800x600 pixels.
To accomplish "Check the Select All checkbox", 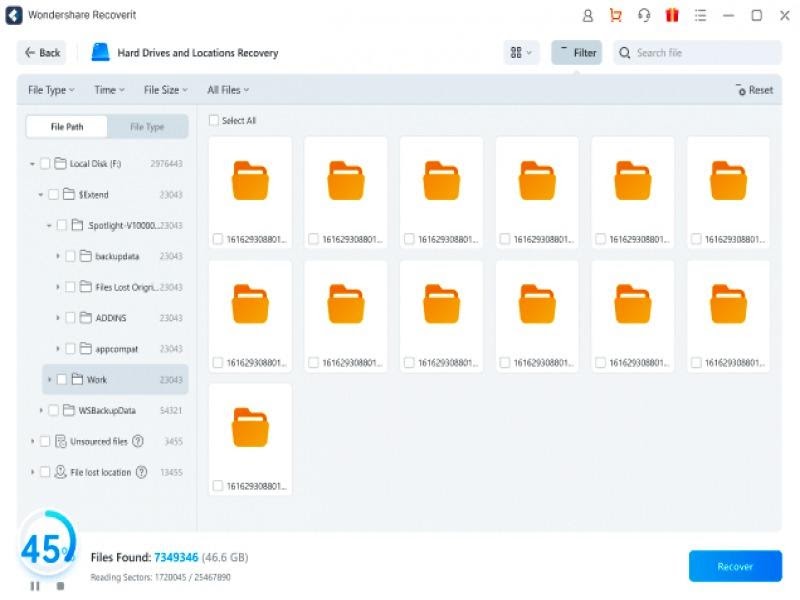I will click(214, 120).
